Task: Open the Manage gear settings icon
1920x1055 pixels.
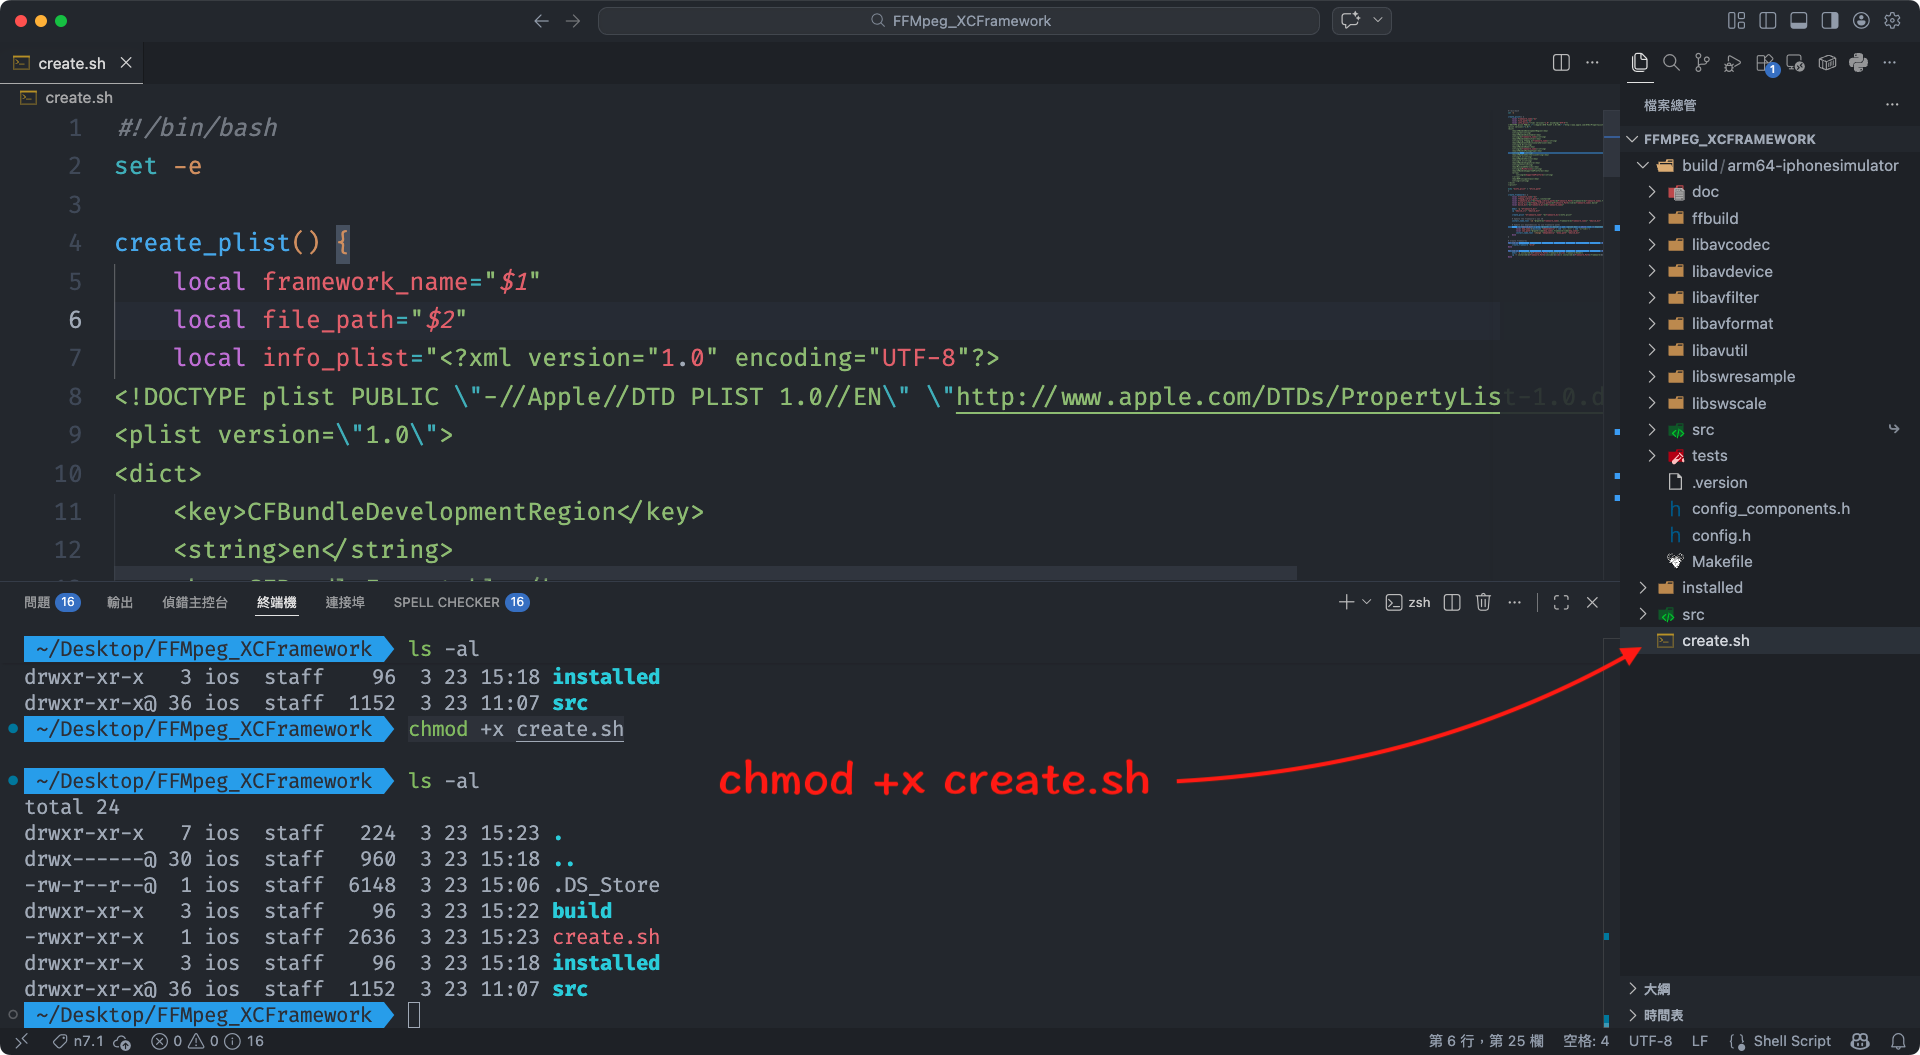Action: pyautogui.click(x=1892, y=21)
